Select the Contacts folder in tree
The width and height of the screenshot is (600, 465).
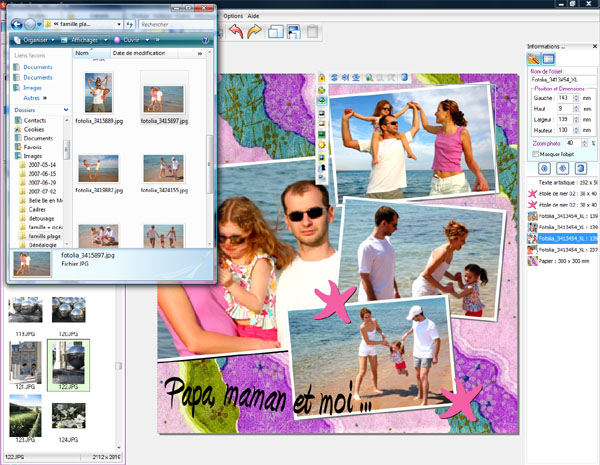click(x=35, y=121)
